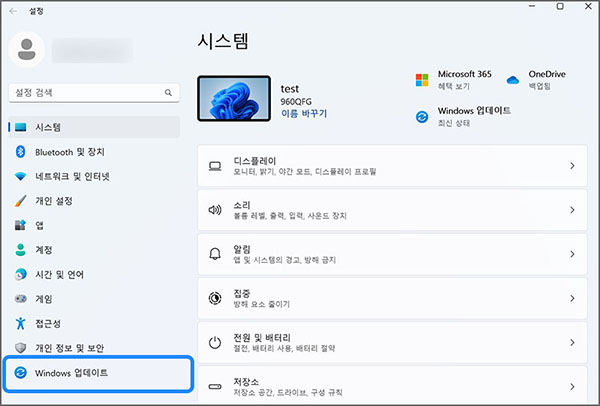This screenshot has width=600, height=406.
Task: Expand 소리 row chevron
Action: pyautogui.click(x=572, y=210)
